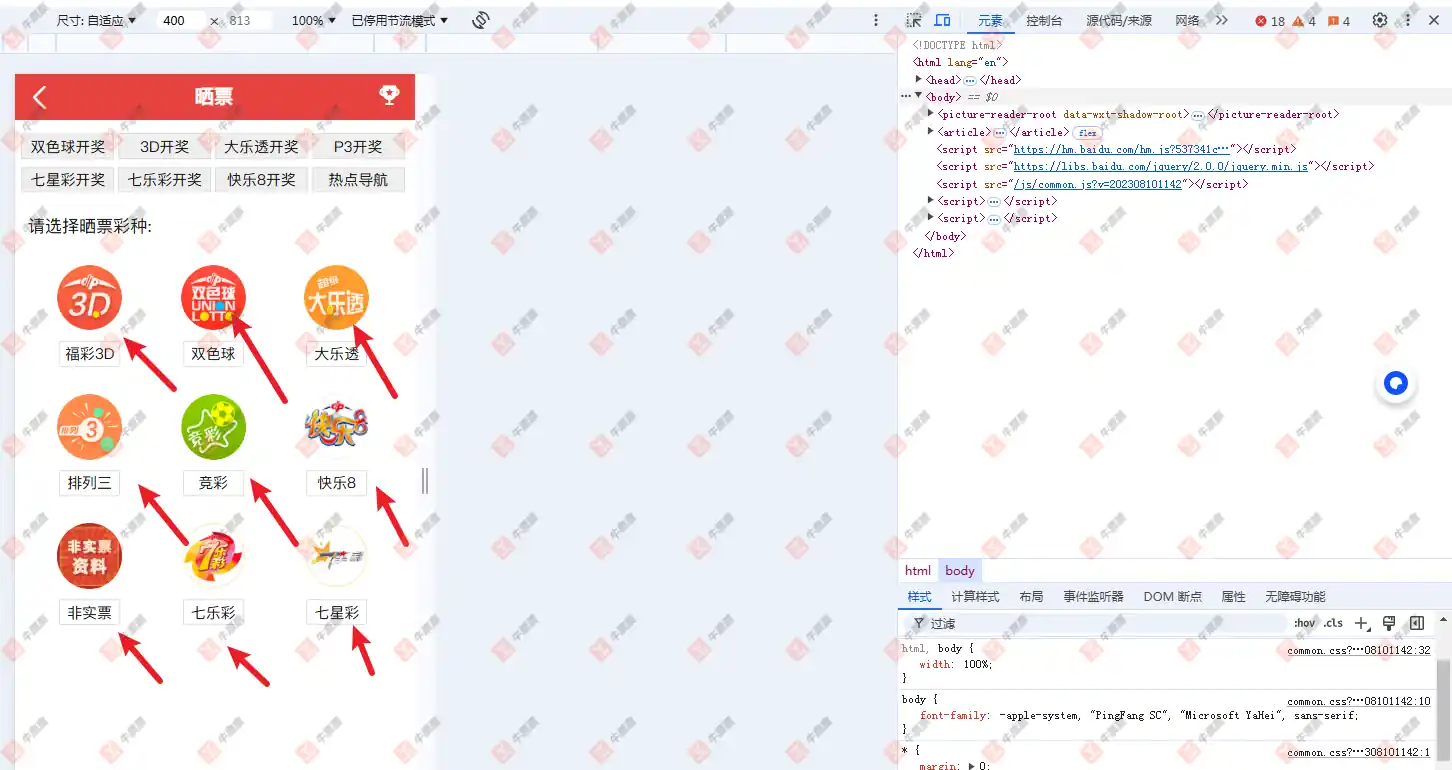Toggle the device emulation toolbar icon
The height and width of the screenshot is (770, 1452).
(942, 20)
